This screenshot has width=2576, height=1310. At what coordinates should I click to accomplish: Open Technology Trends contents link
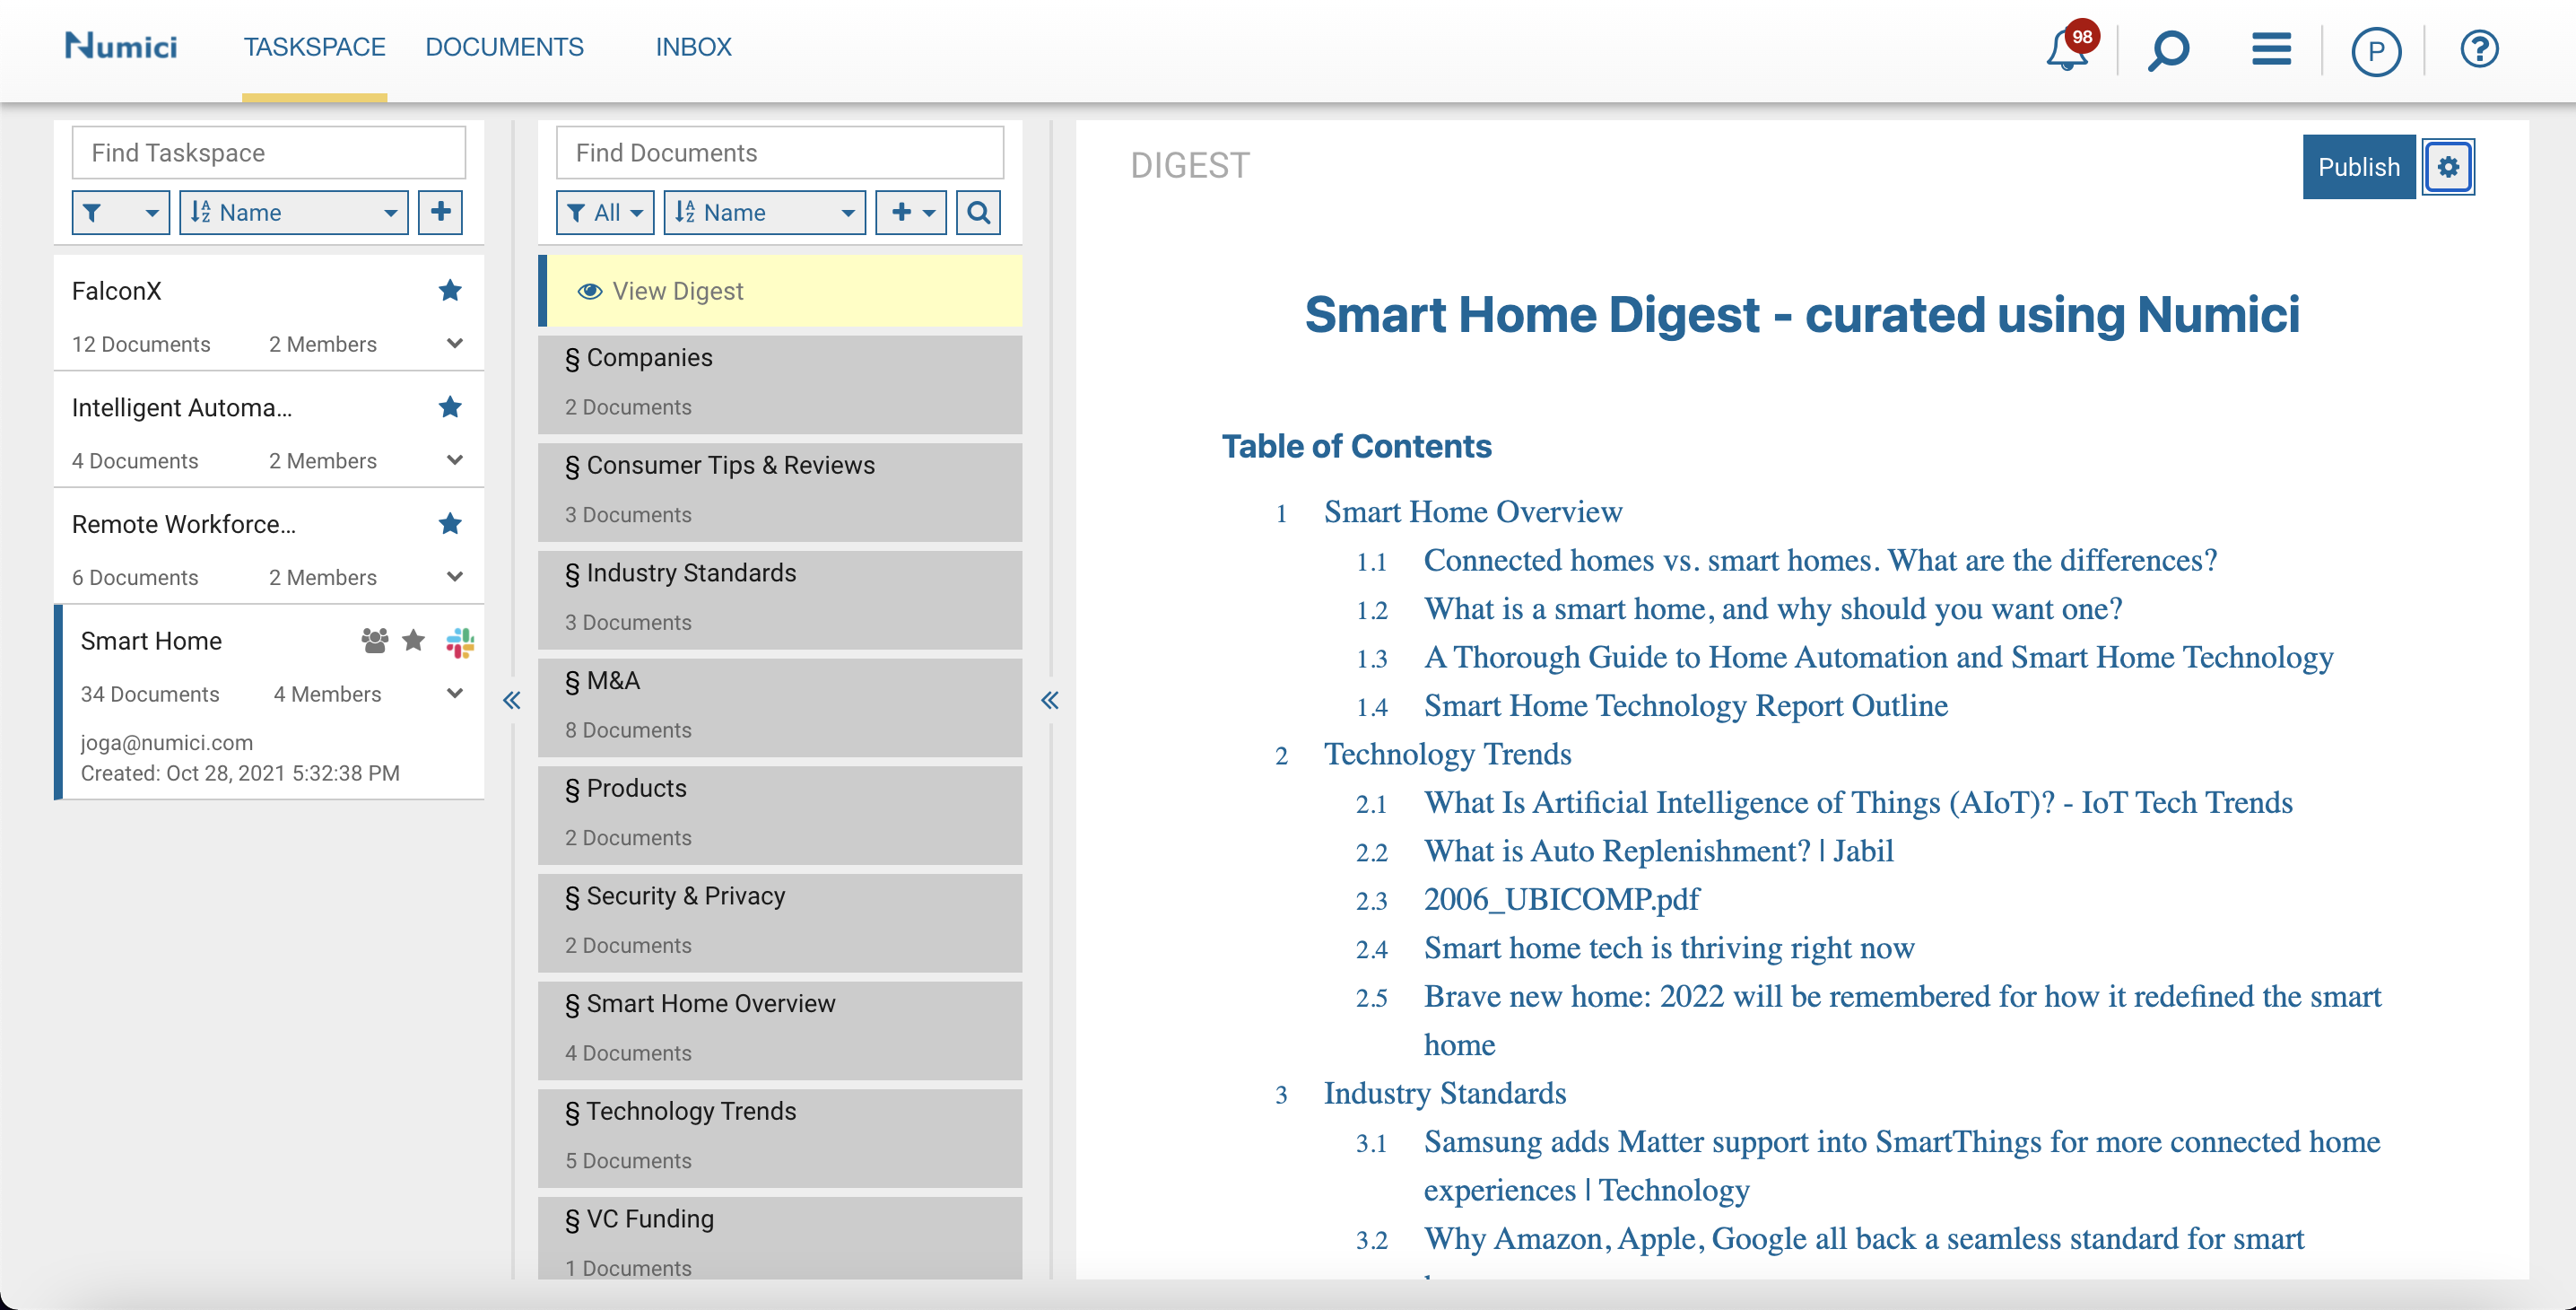(1447, 754)
